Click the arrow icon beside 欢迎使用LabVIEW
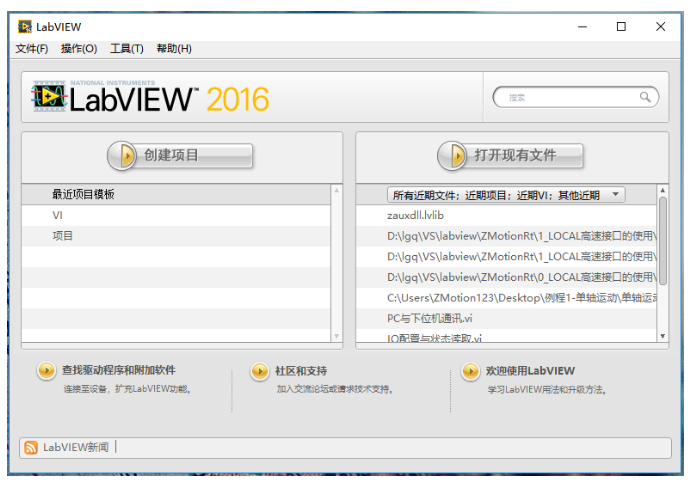 (x=470, y=371)
